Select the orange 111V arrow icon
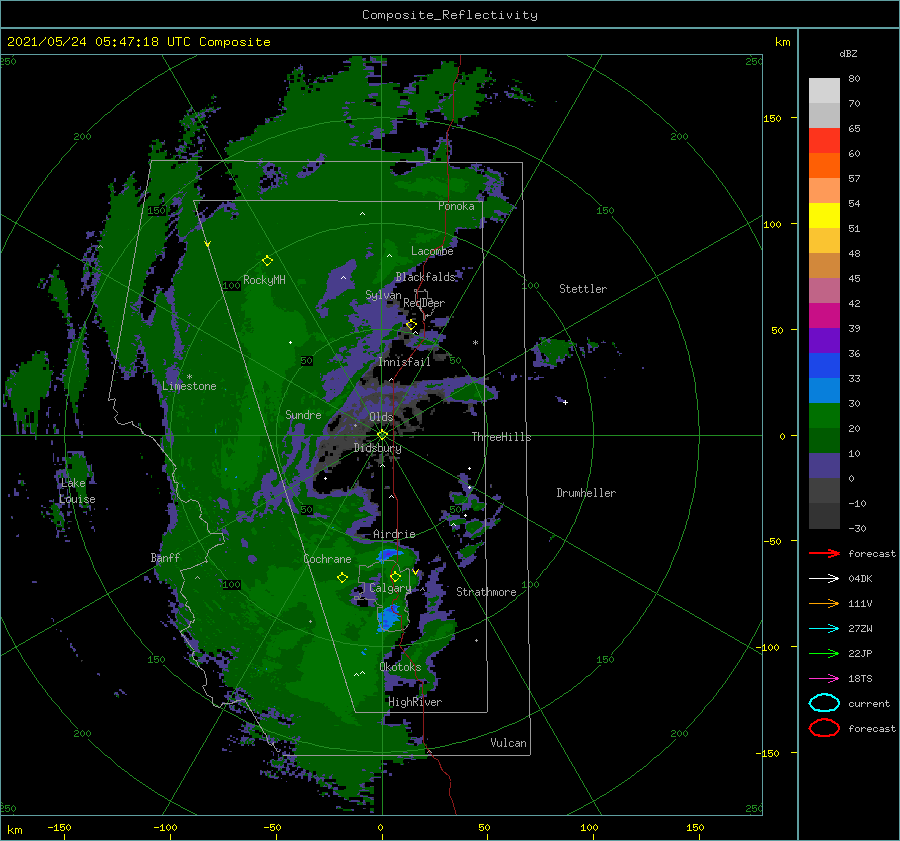Screen dimensions: 900x841 pos(824,603)
